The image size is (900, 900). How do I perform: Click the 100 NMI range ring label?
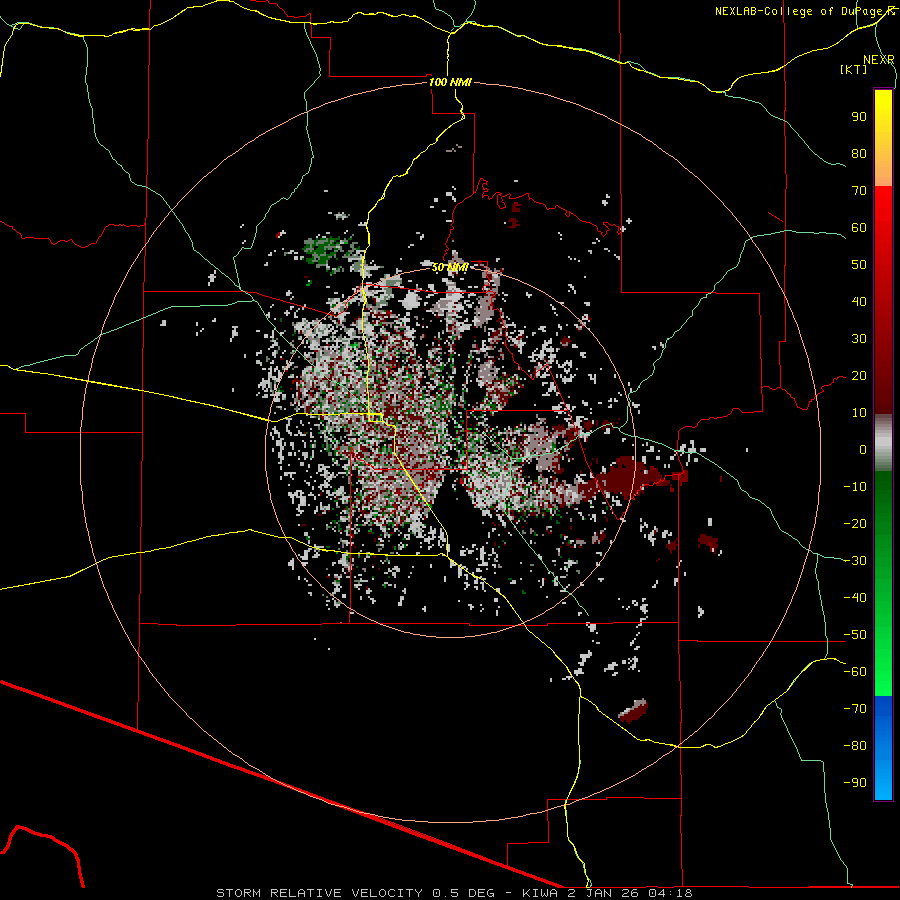click(x=450, y=82)
